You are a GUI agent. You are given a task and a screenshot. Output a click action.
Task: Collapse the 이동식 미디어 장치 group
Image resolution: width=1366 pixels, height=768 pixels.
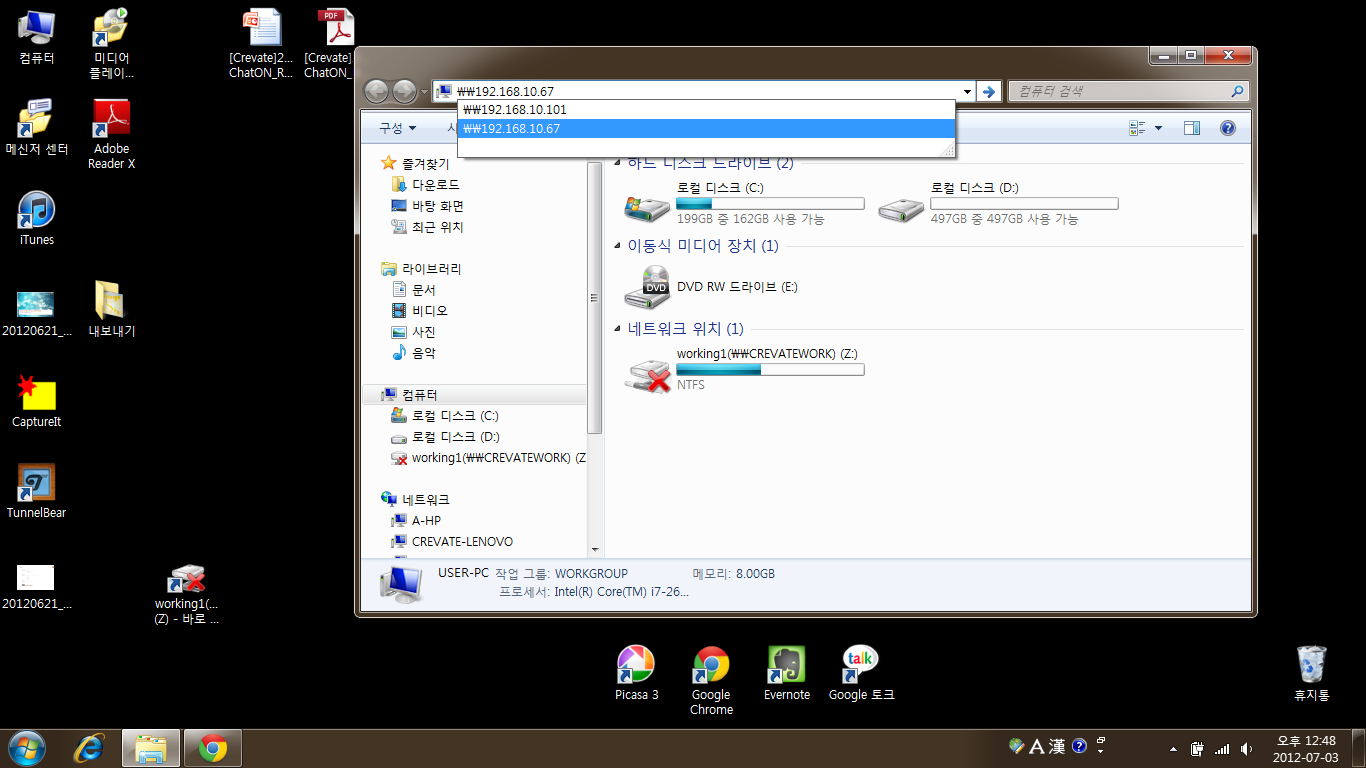[617, 246]
